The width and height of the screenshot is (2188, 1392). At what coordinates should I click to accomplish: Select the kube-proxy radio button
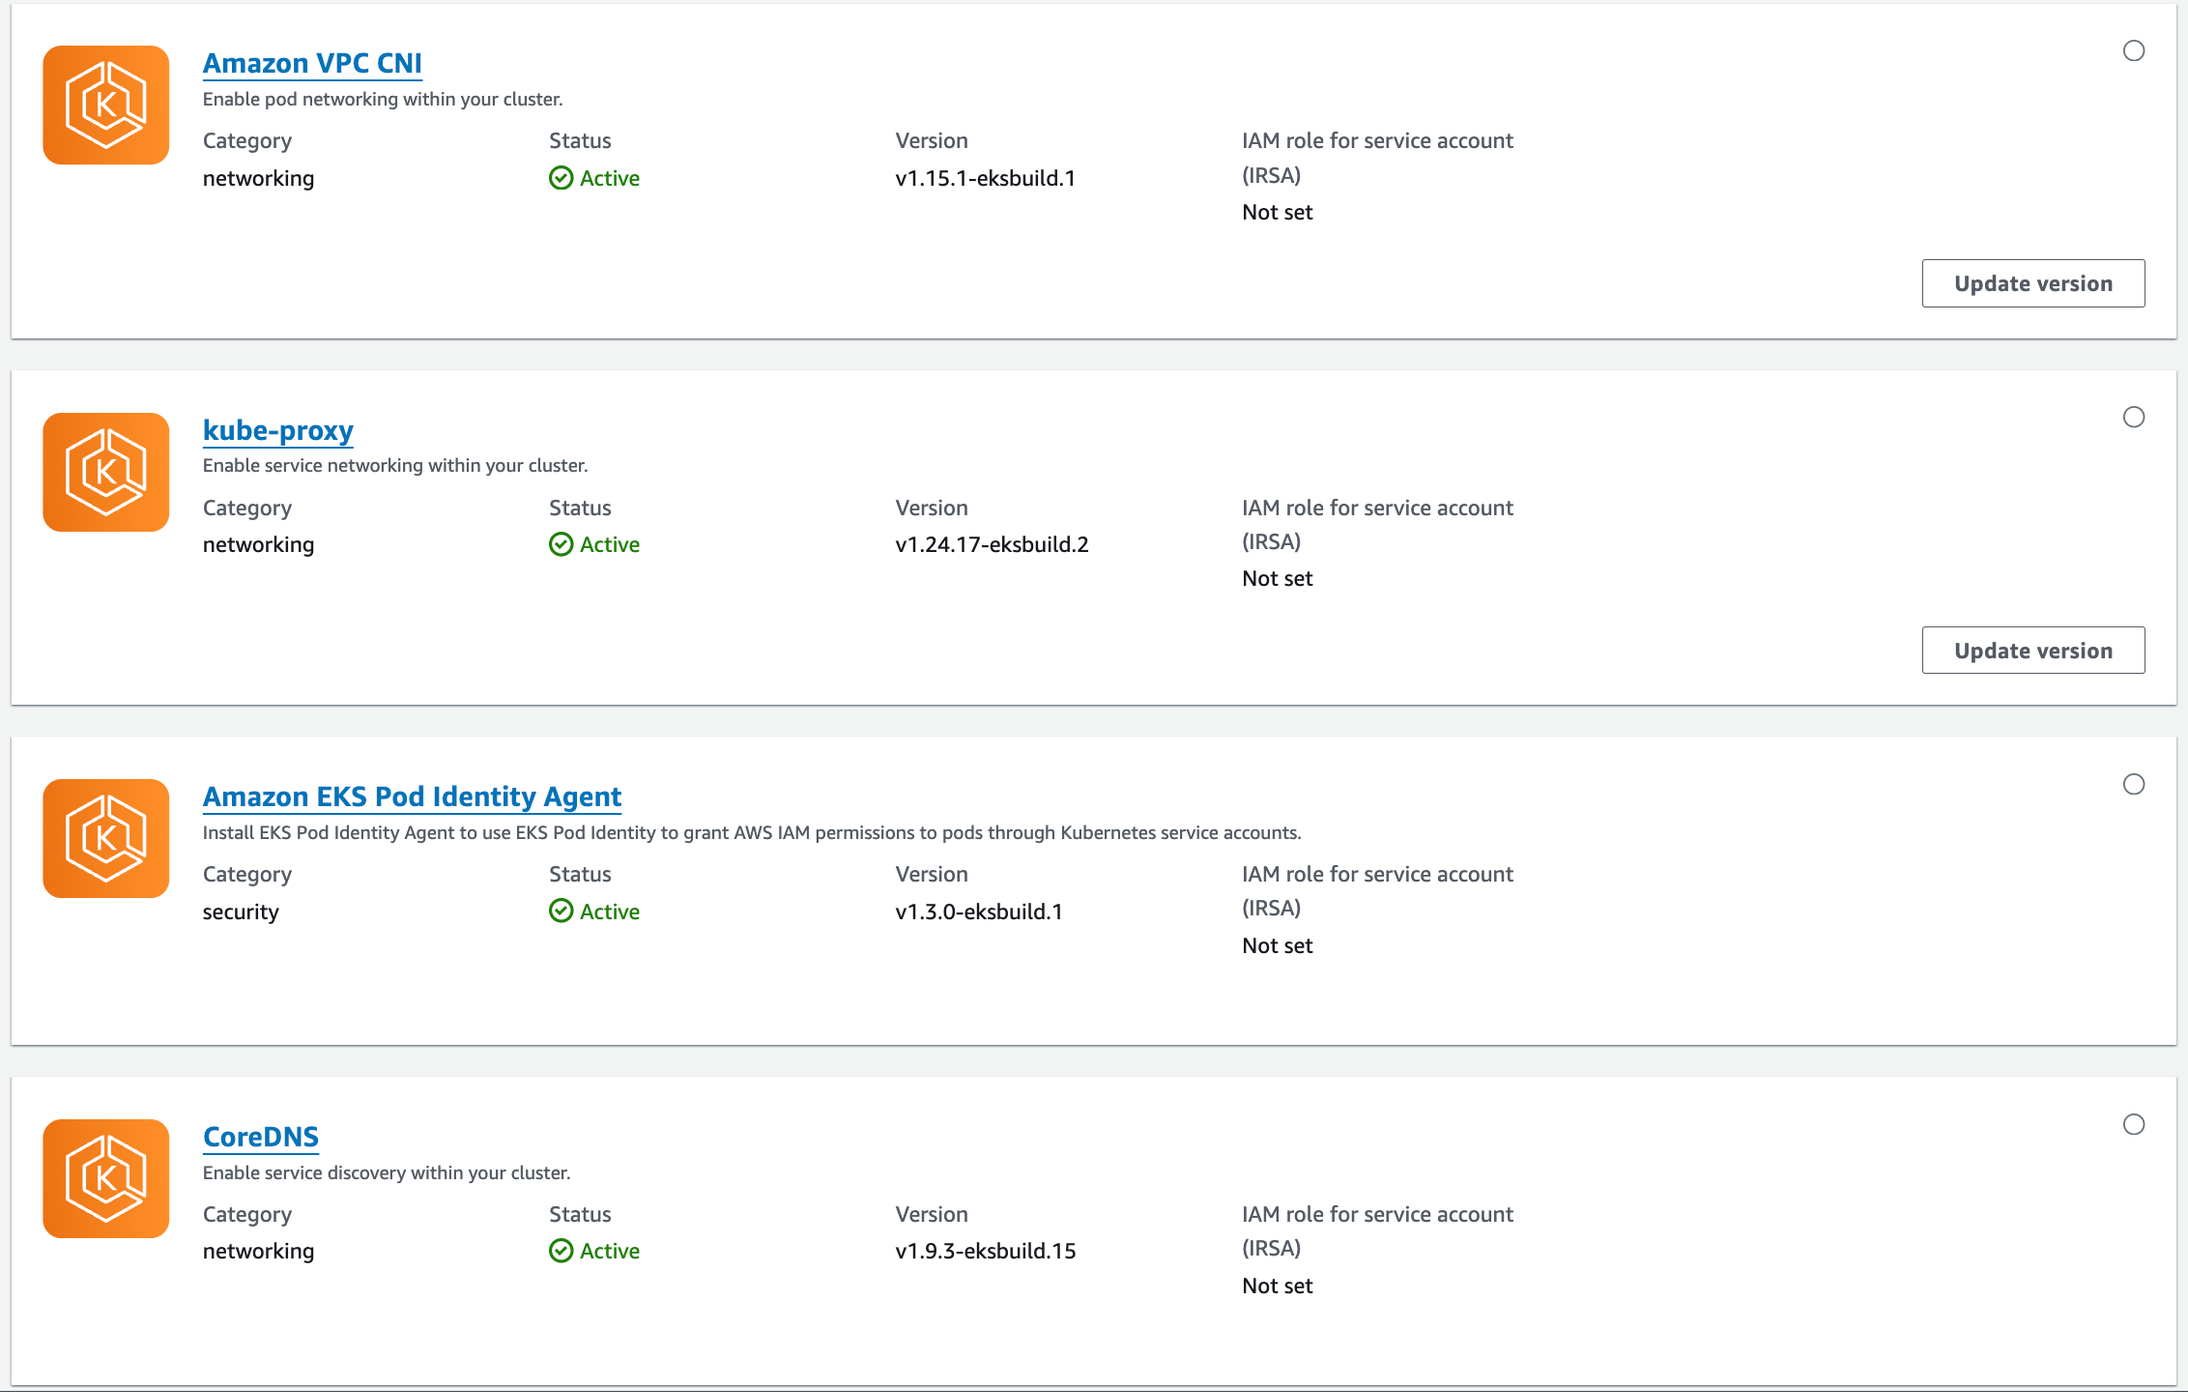pyautogui.click(x=2133, y=417)
